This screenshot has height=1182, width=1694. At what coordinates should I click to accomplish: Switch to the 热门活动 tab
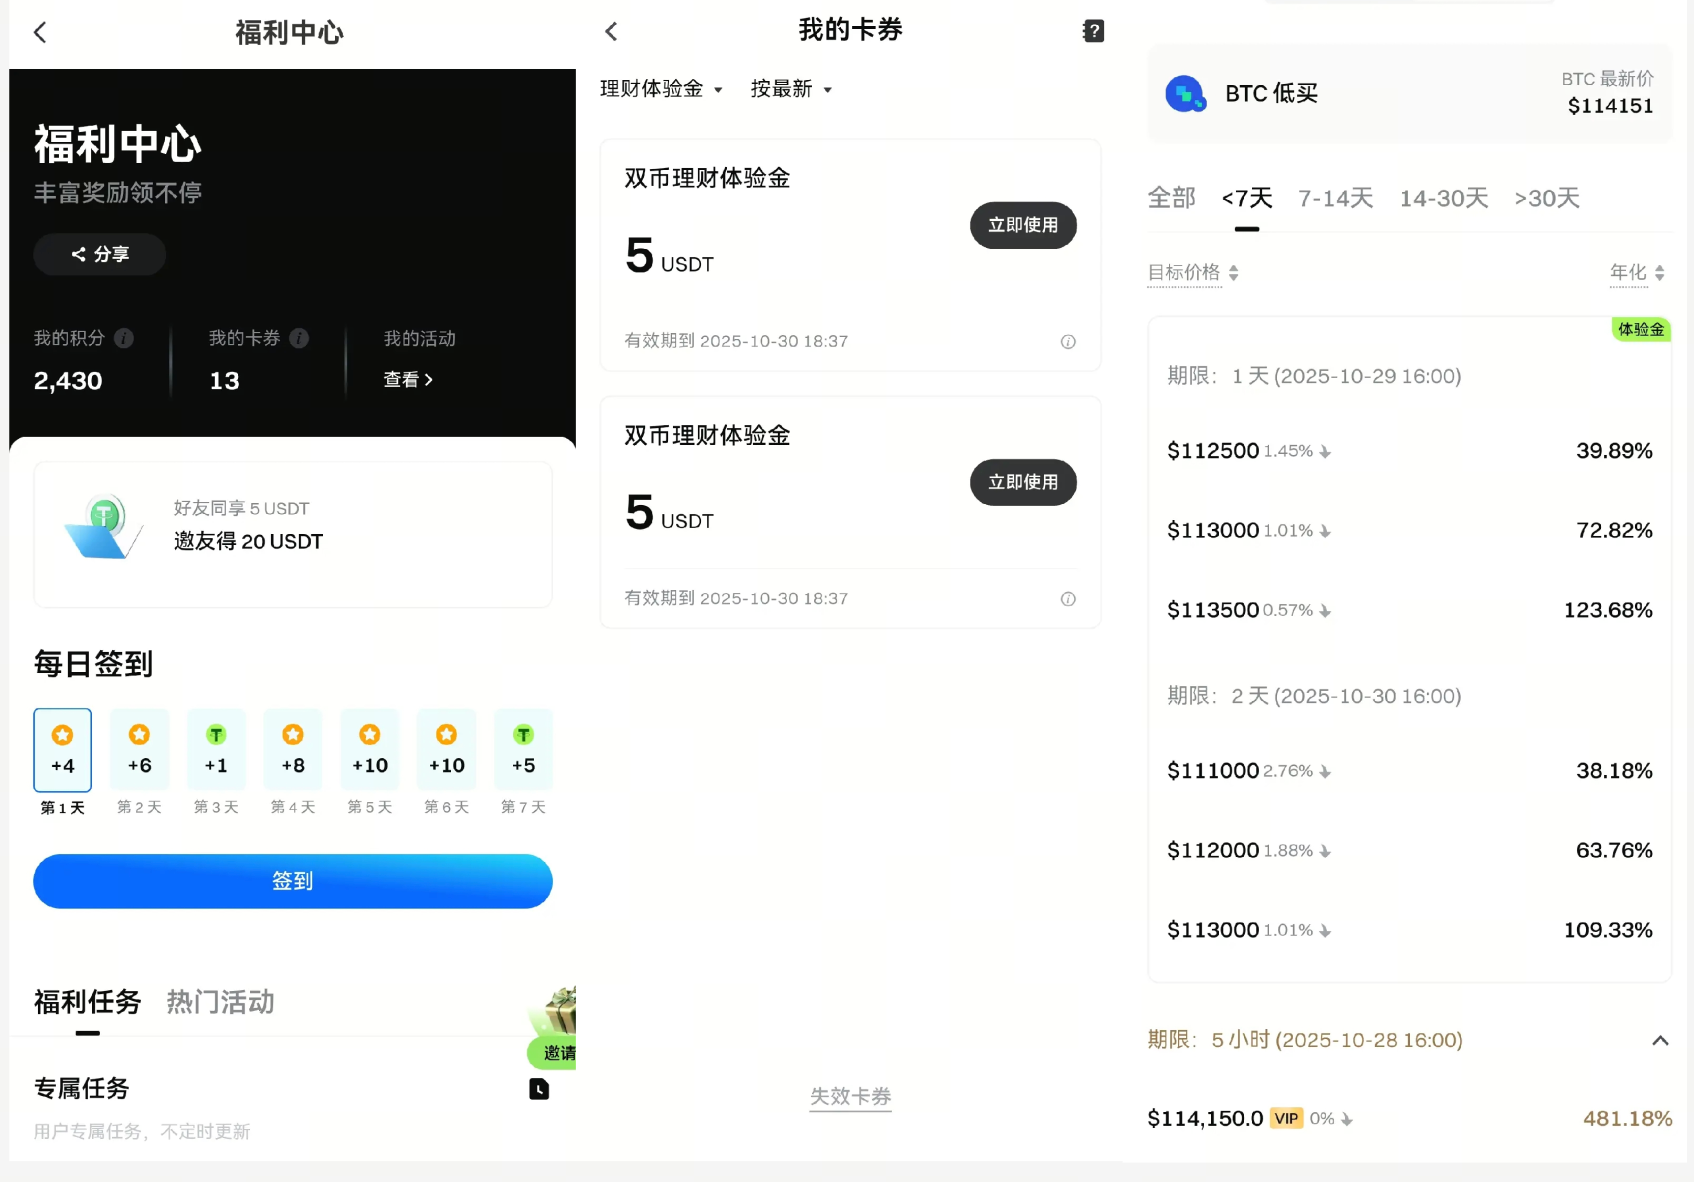(220, 1002)
